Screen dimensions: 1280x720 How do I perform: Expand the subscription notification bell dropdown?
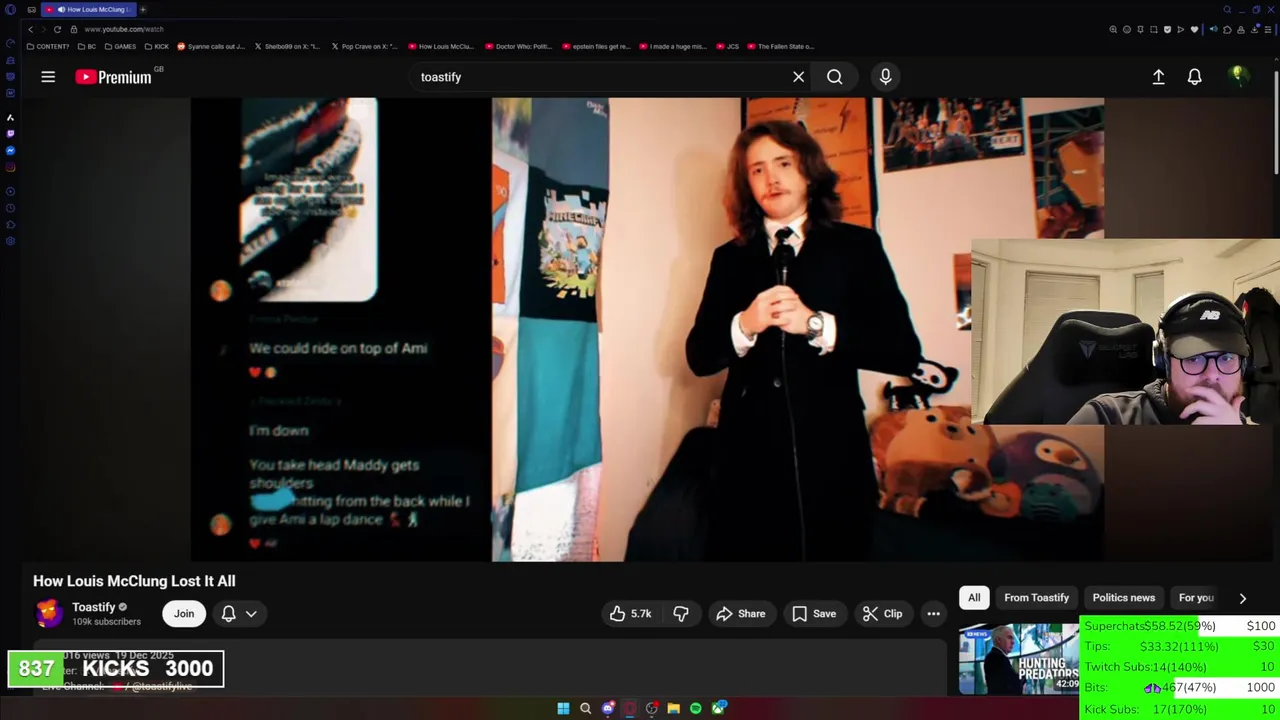(239, 614)
